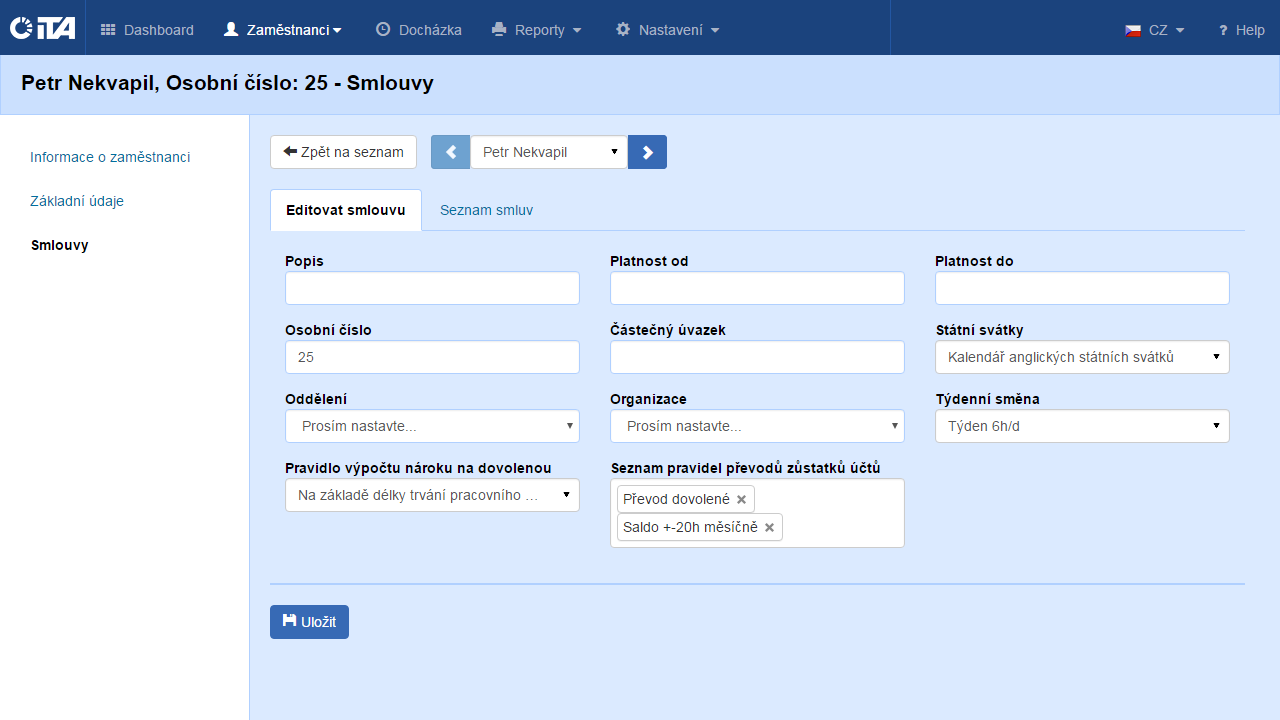Open Dashboard from top navigation
This screenshot has width=1280, height=720.
(x=147, y=30)
